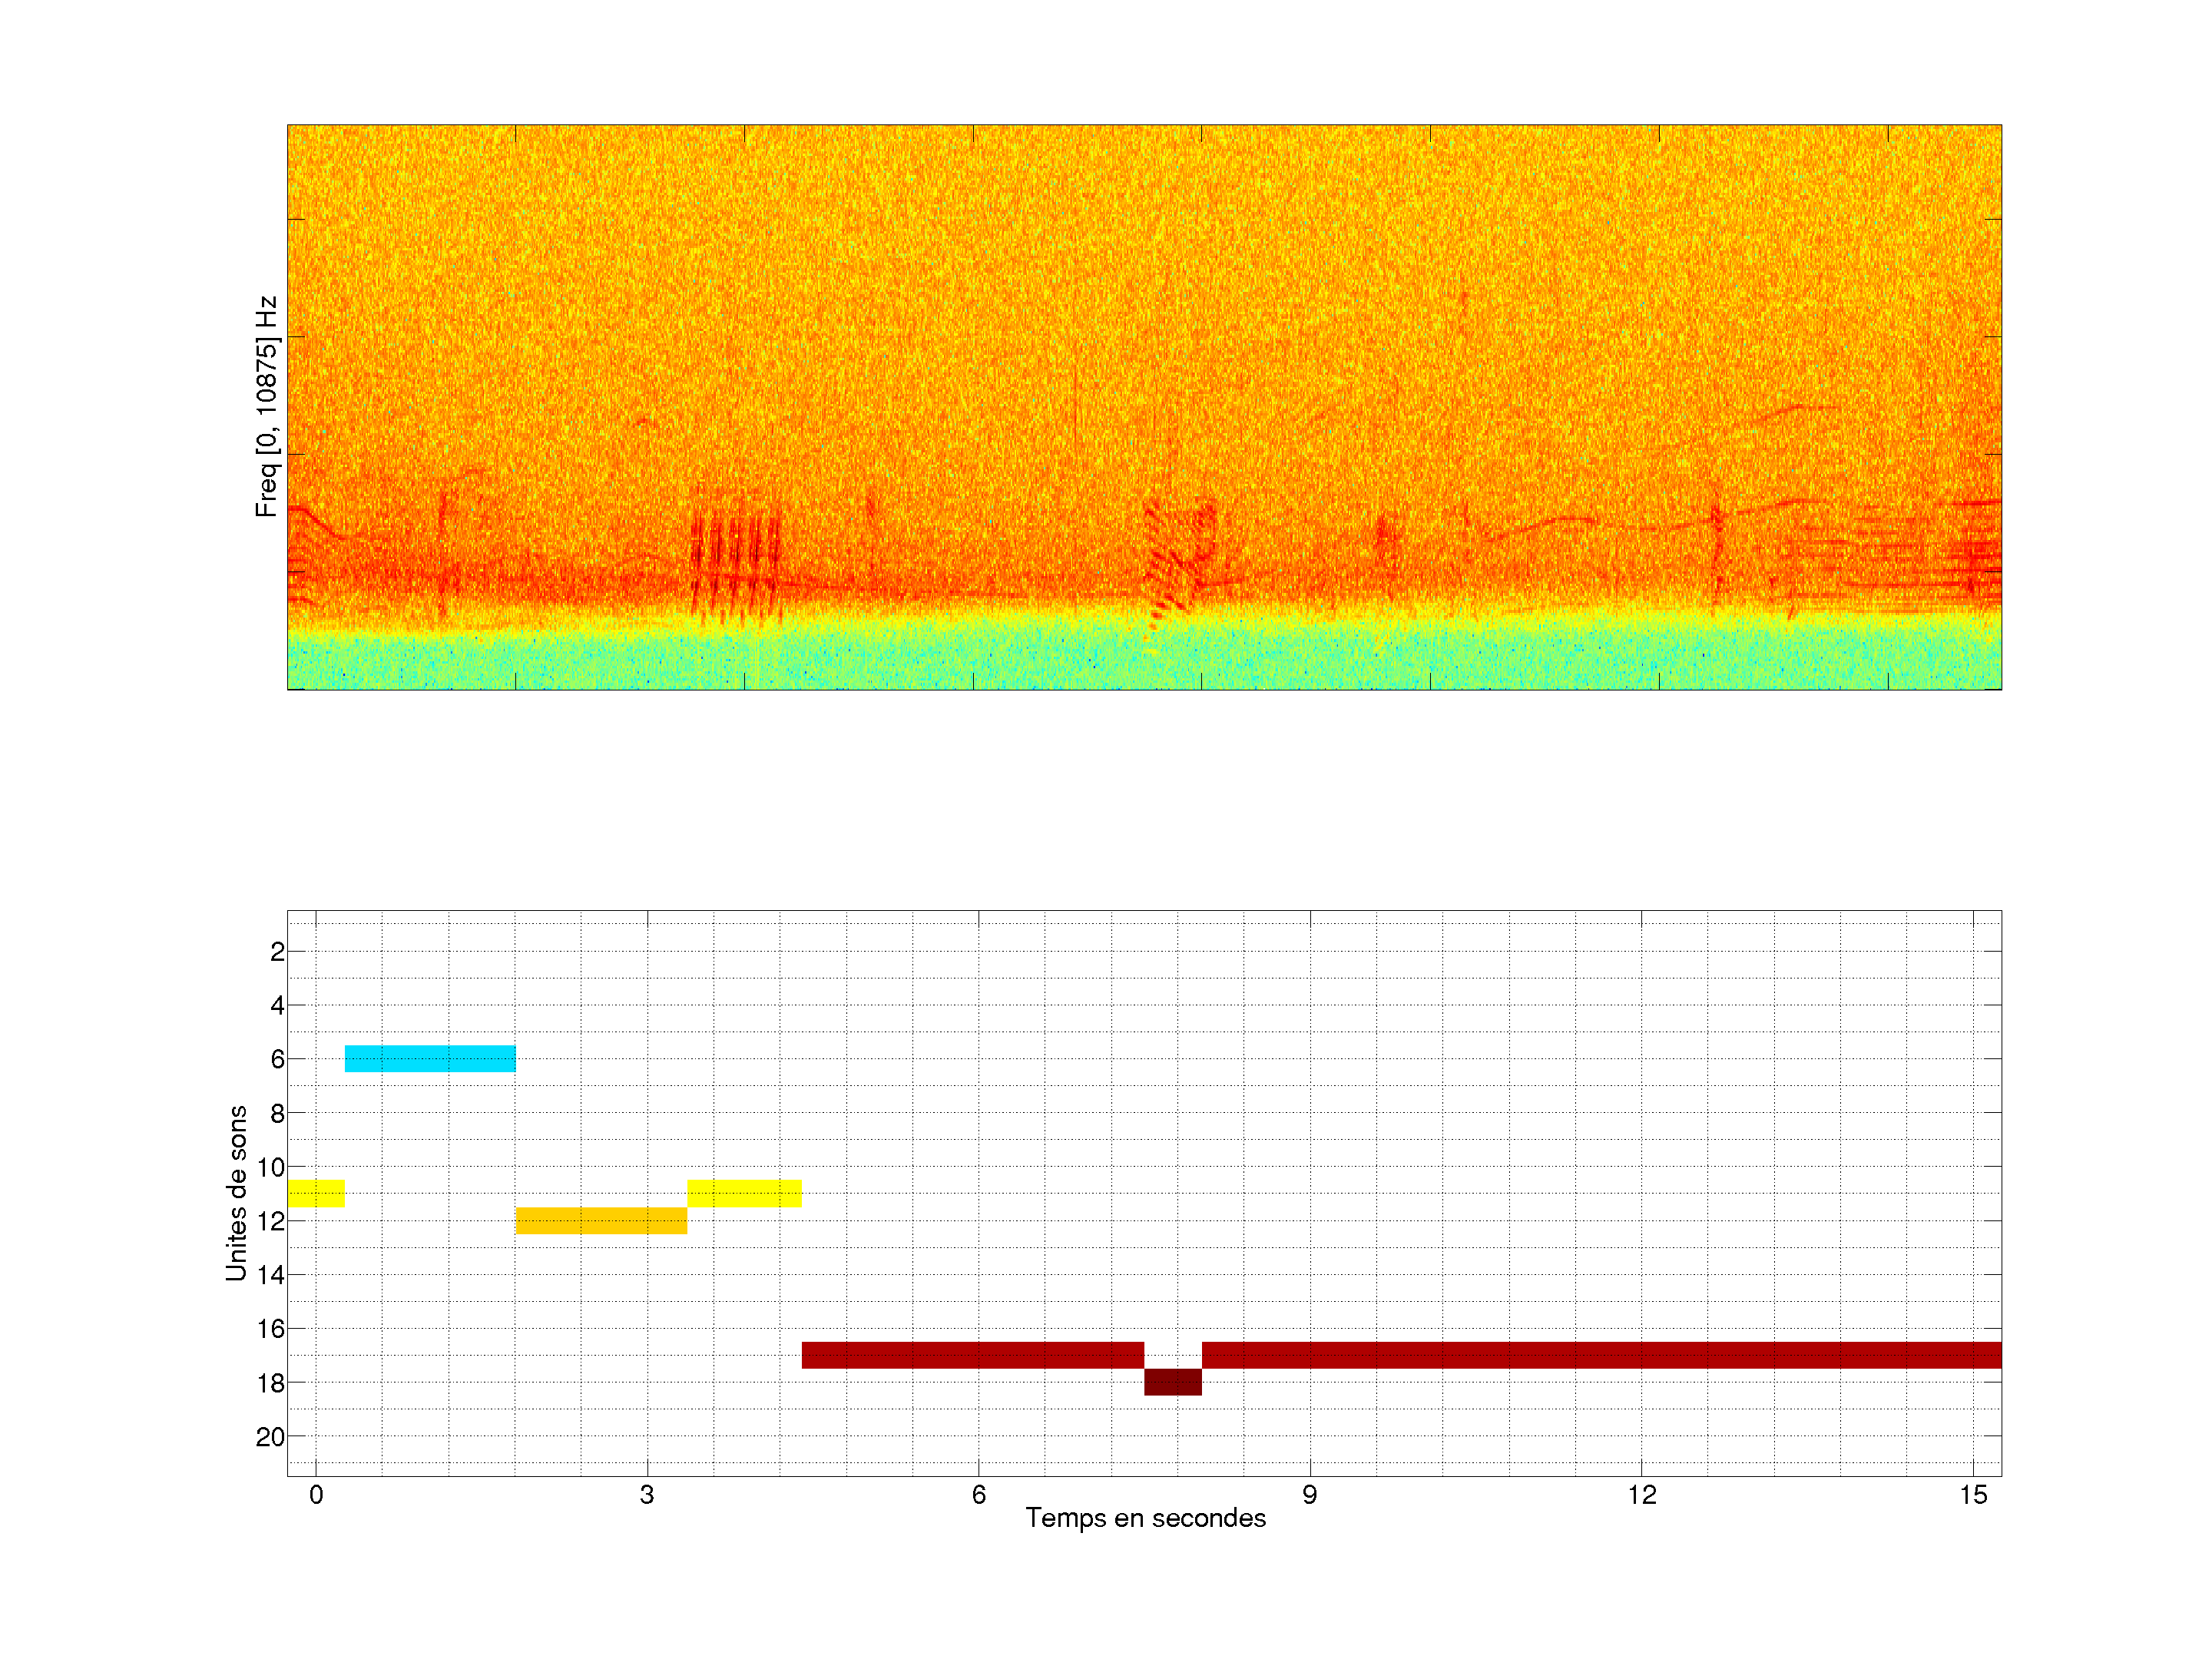The height and width of the screenshot is (1659, 2212).
Task: Click the cyan bar at unit 6
Action: coord(430,1058)
